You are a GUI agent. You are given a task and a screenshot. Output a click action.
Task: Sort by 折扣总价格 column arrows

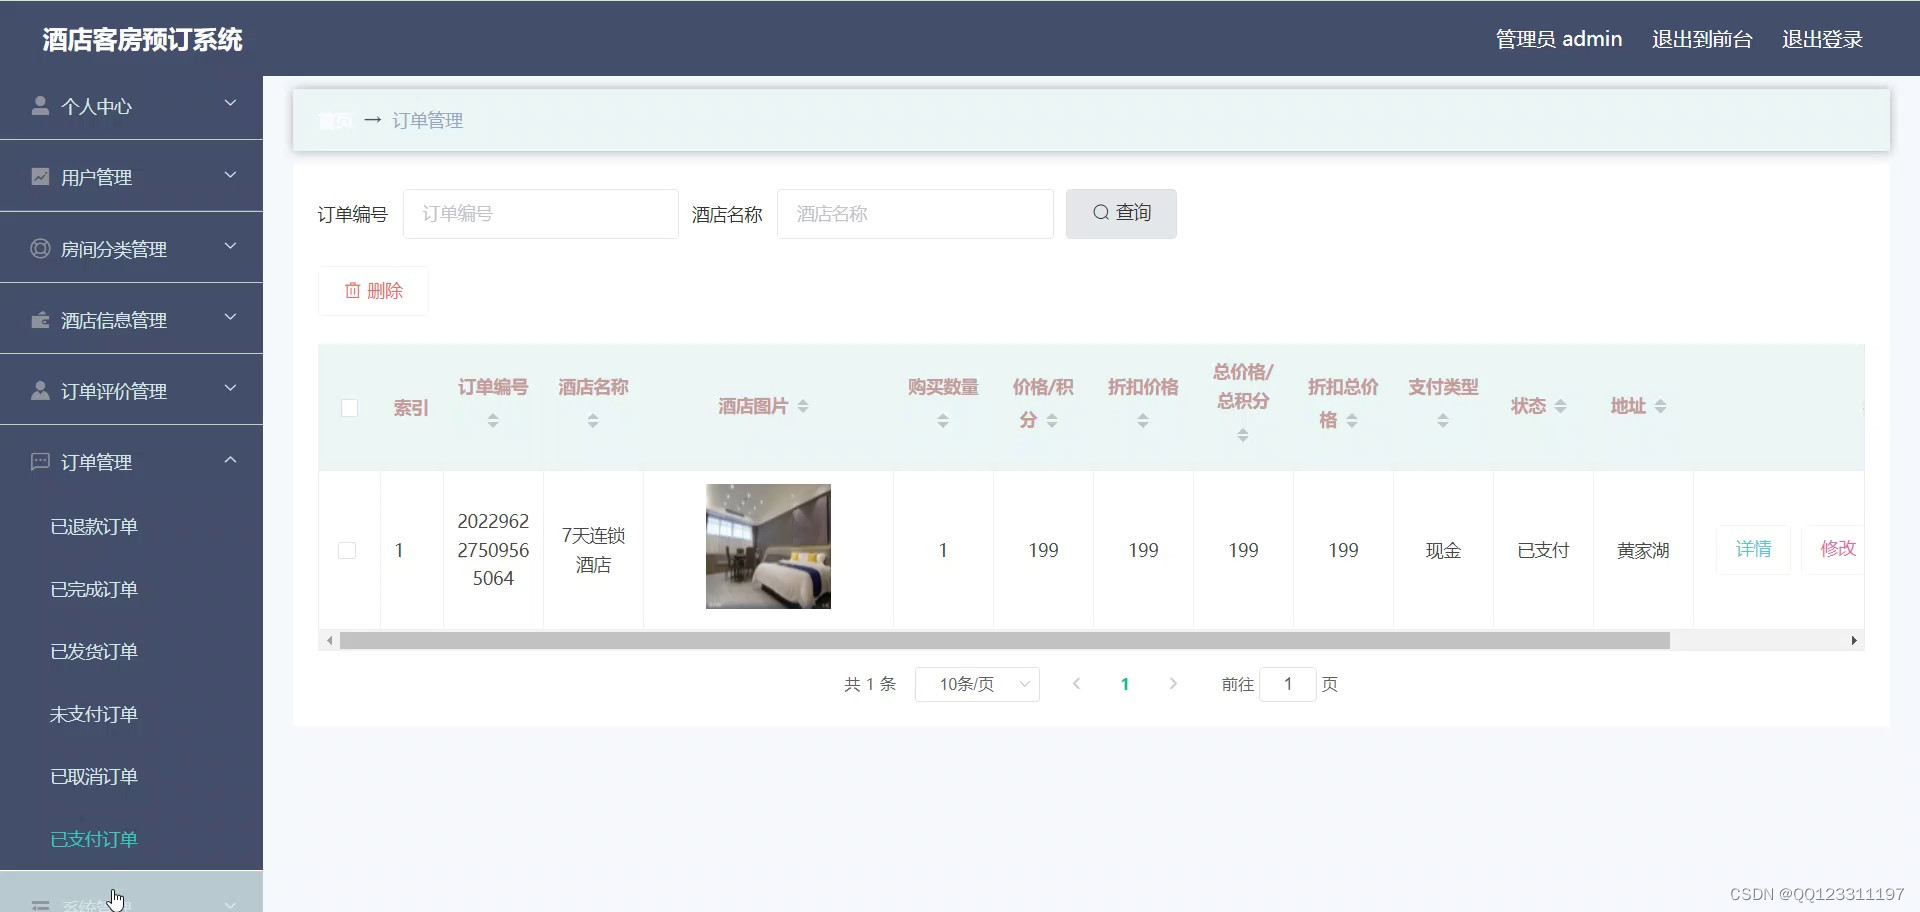1352,421
